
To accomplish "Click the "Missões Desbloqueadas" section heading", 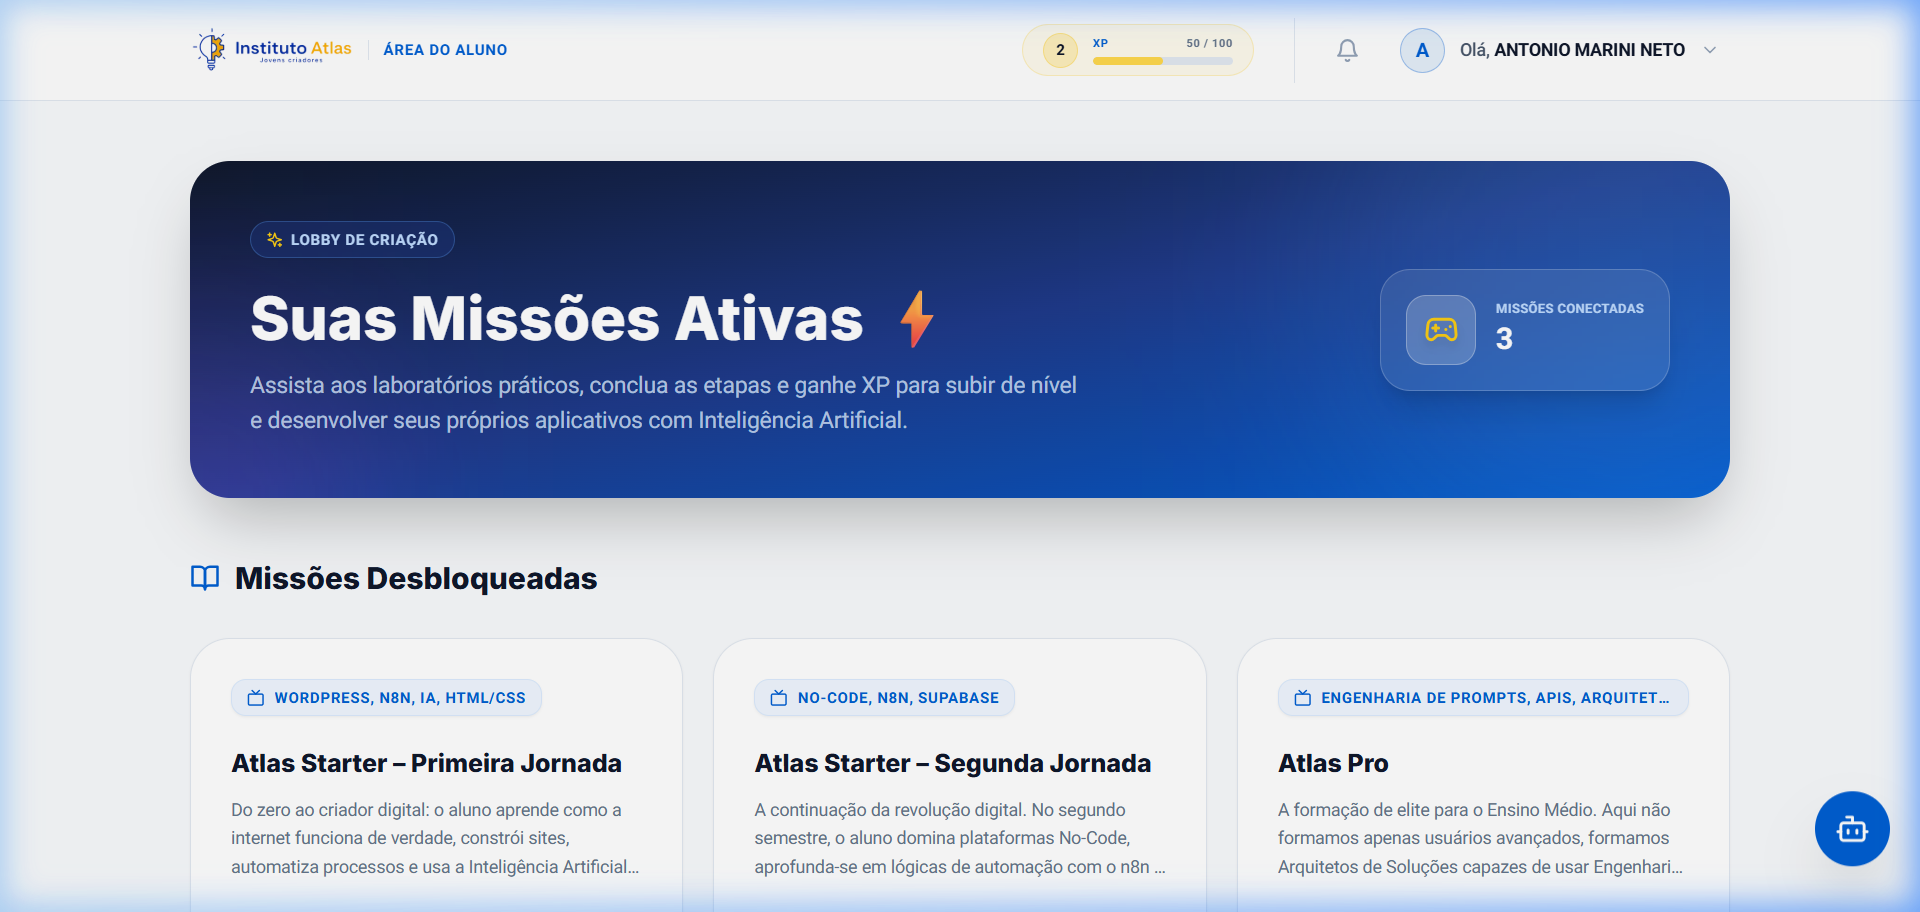I will tap(416, 579).
